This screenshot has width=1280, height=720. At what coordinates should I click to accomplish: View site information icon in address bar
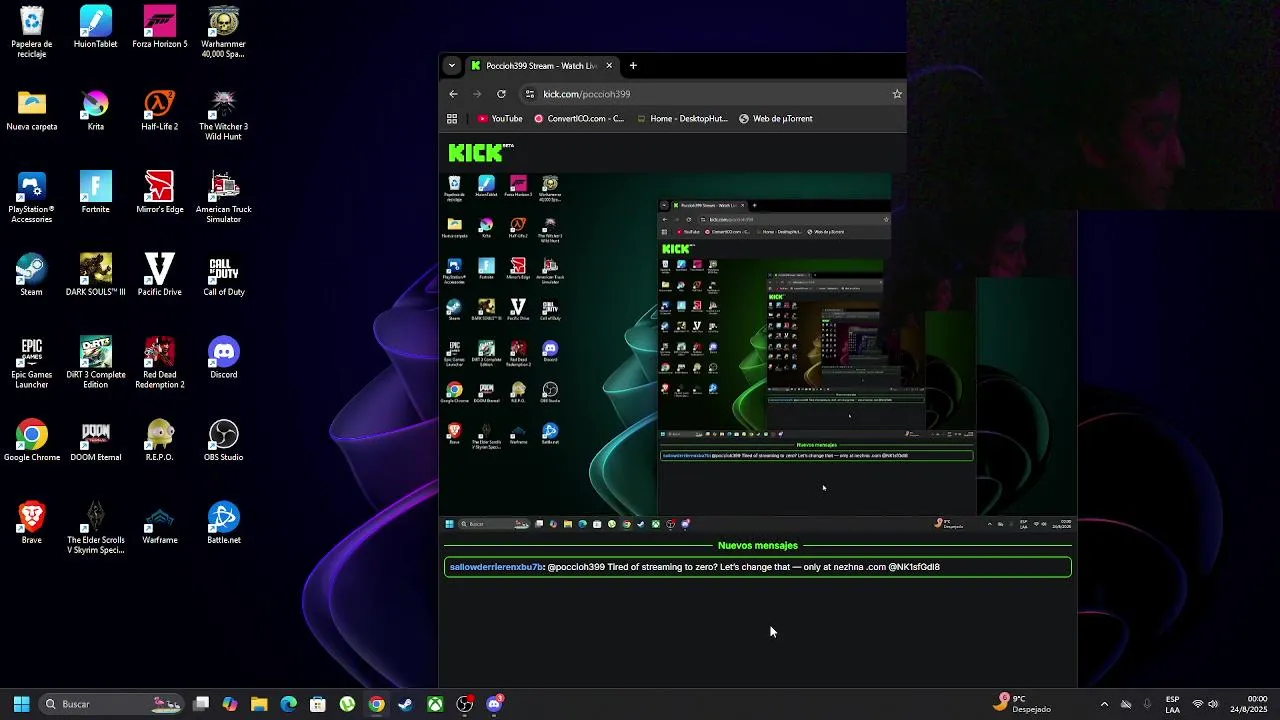pos(529,94)
